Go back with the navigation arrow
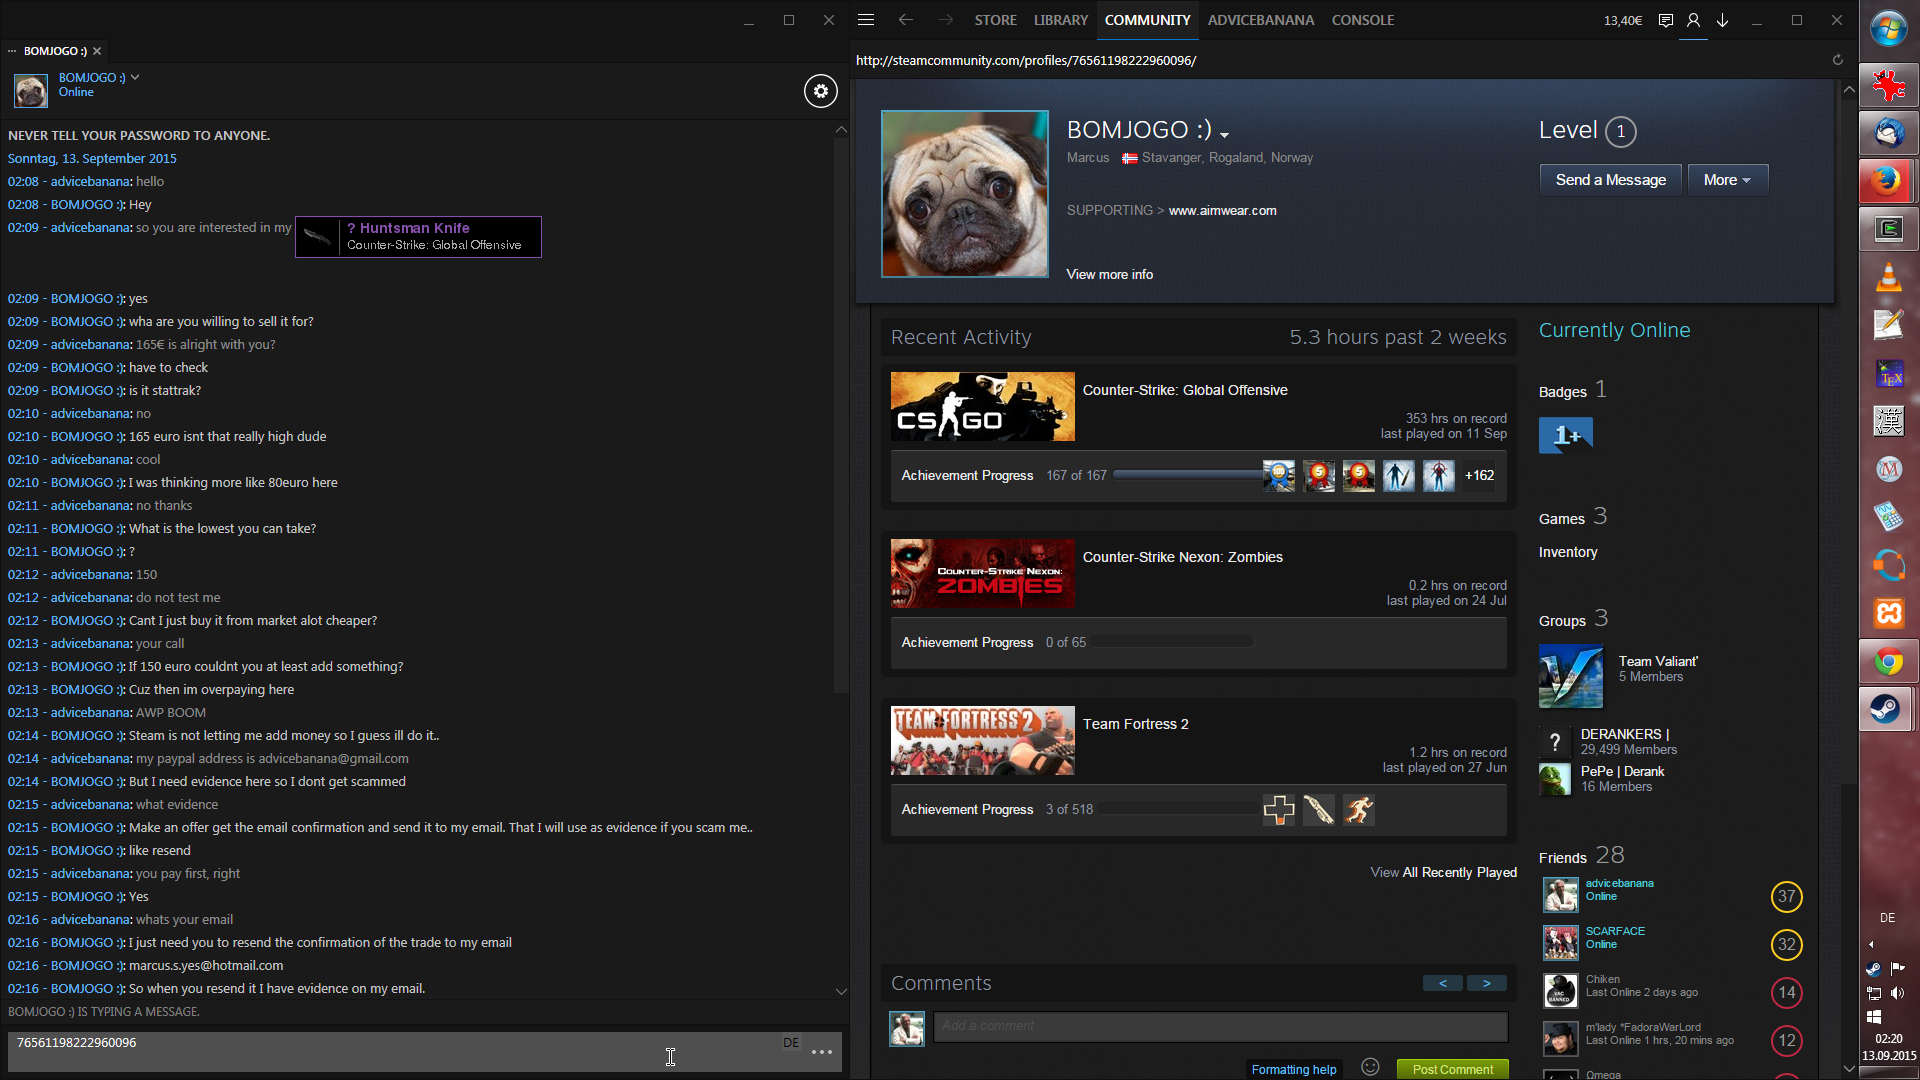Viewport: 1920px width, 1080px height. click(x=906, y=20)
